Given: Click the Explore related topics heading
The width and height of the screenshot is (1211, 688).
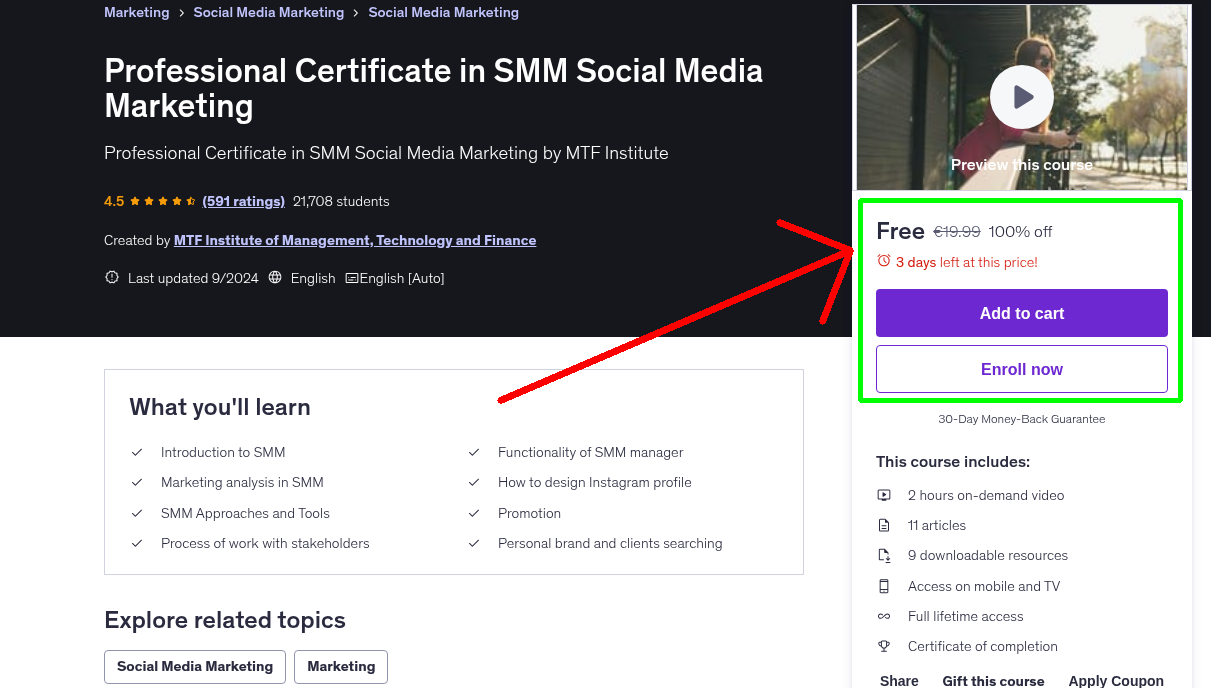Looking at the screenshot, I should point(225,620).
